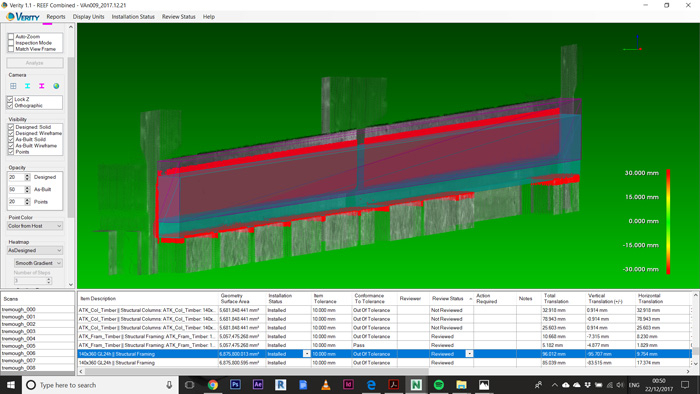
Task: Switch to Navisworks in the taskbar
Action: pyautogui.click(x=416, y=385)
